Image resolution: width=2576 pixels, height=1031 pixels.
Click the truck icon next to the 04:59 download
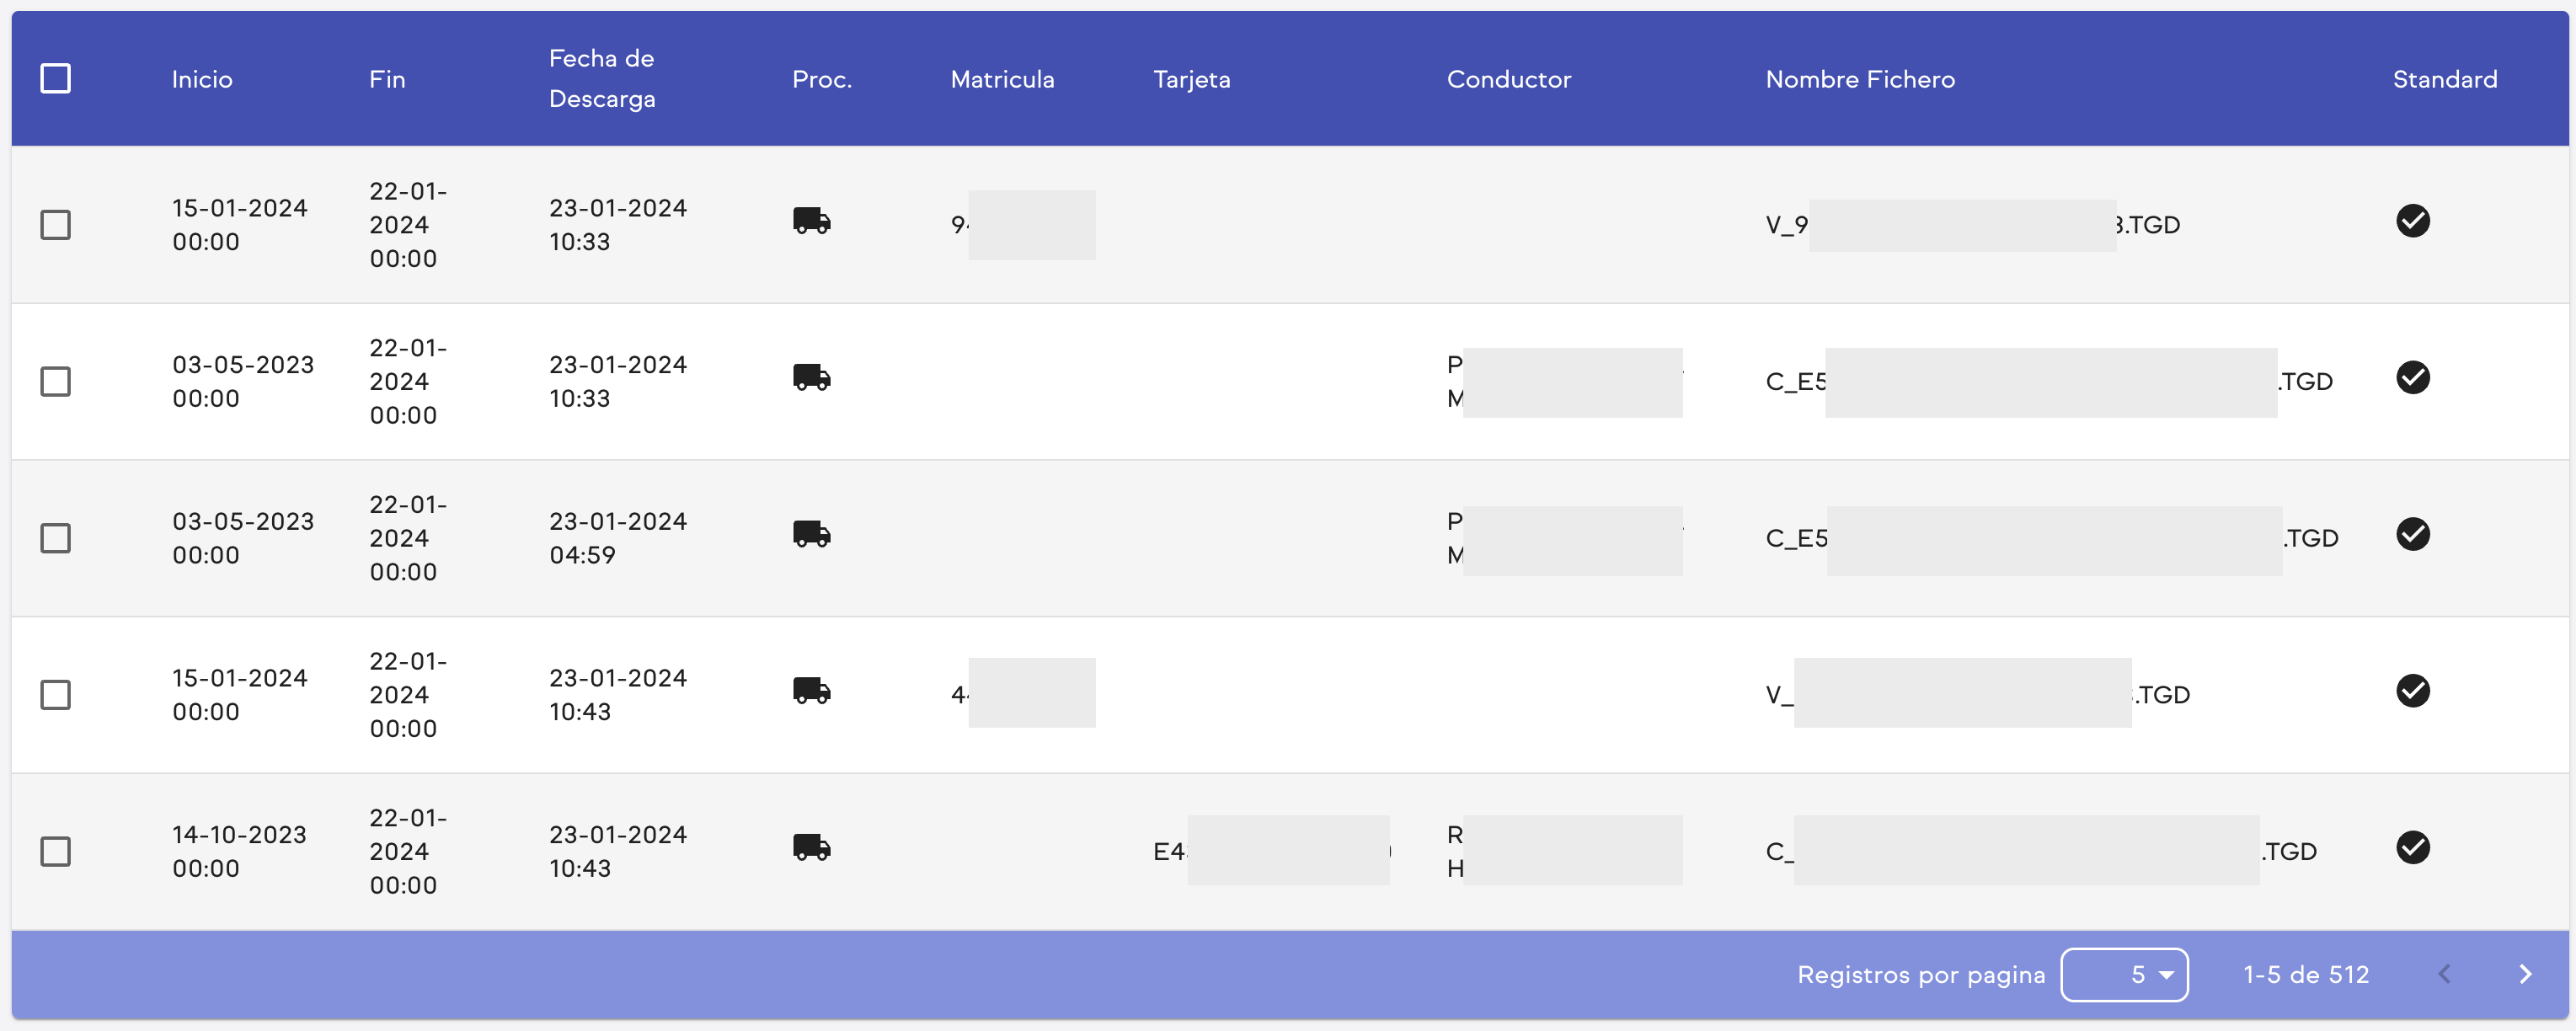(812, 534)
